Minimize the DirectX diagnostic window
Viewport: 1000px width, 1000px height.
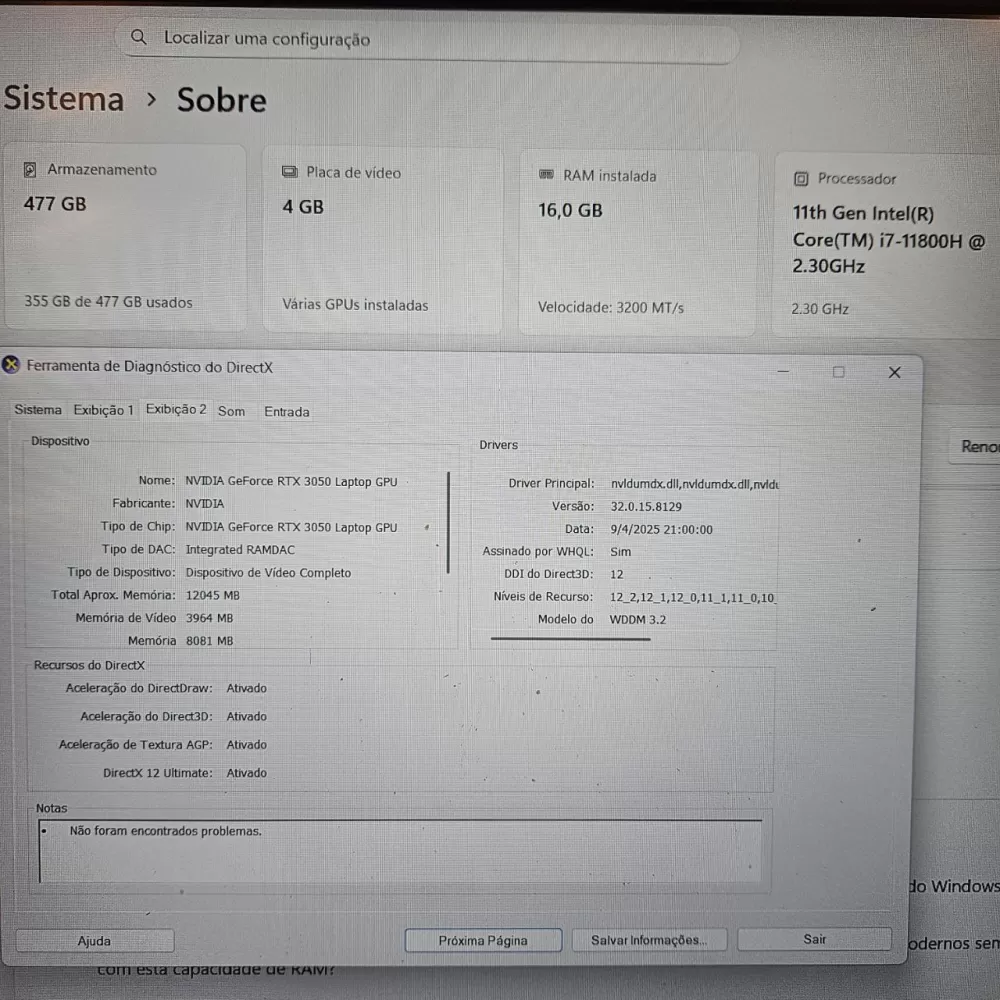pyautogui.click(x=784, y=372)
